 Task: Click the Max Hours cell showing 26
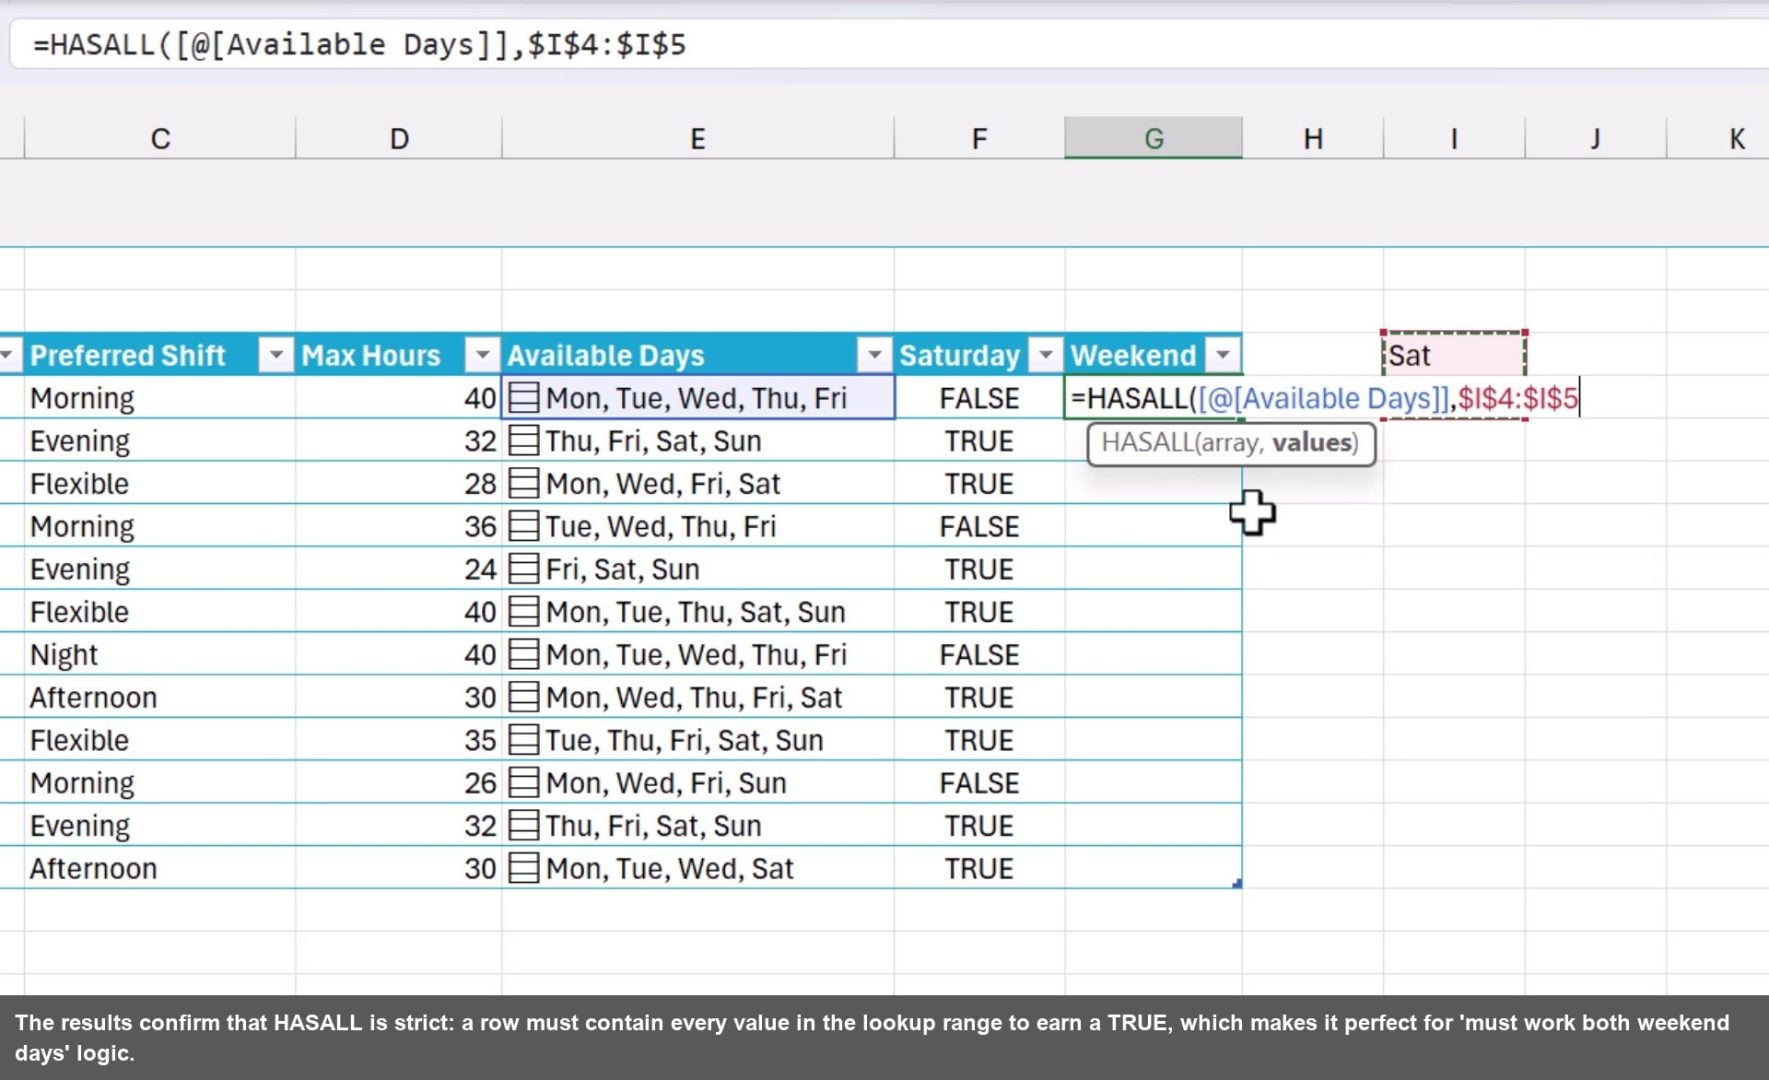click(x=399, y=783)
